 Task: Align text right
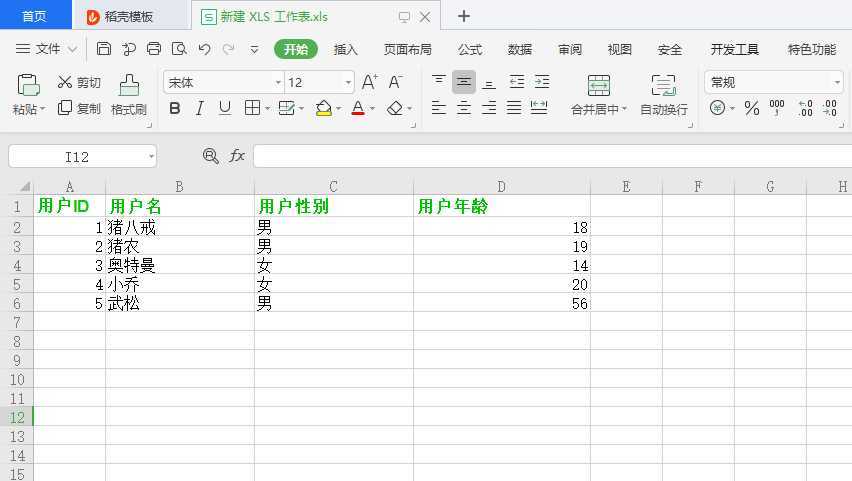489,108
